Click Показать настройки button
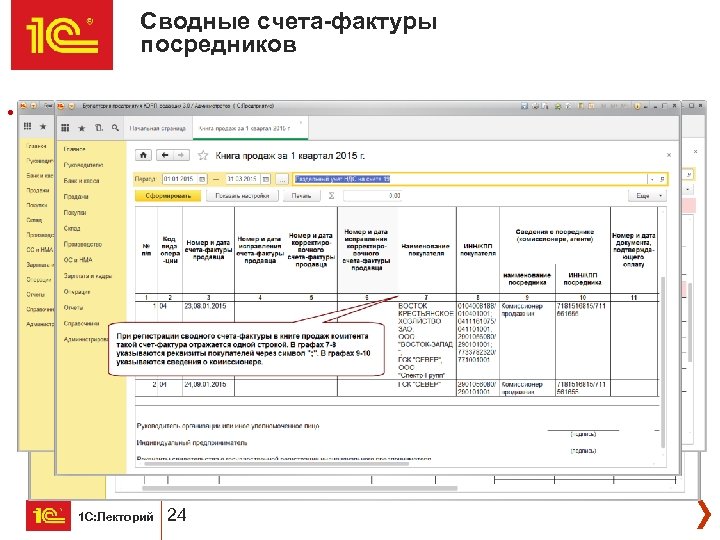720x540 pixels. [242, 196]
